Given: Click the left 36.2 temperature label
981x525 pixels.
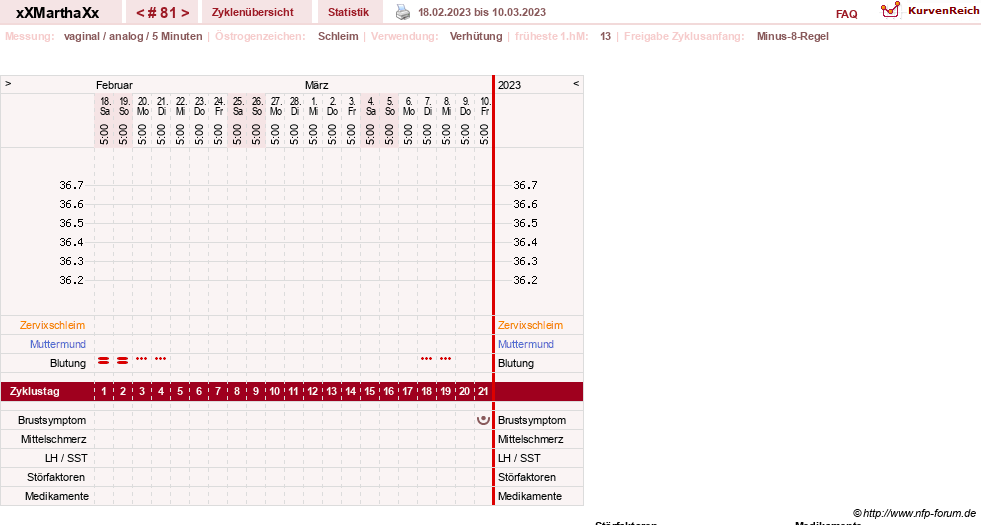Looking at the screenshot, I should tap(71, 280).
